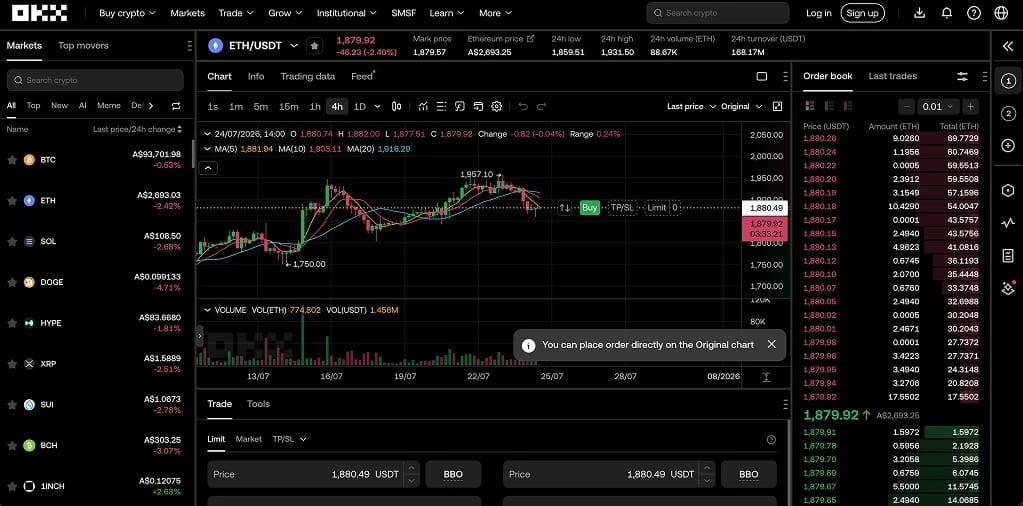Click the Limit 0 chart order tag

(662, 207)
